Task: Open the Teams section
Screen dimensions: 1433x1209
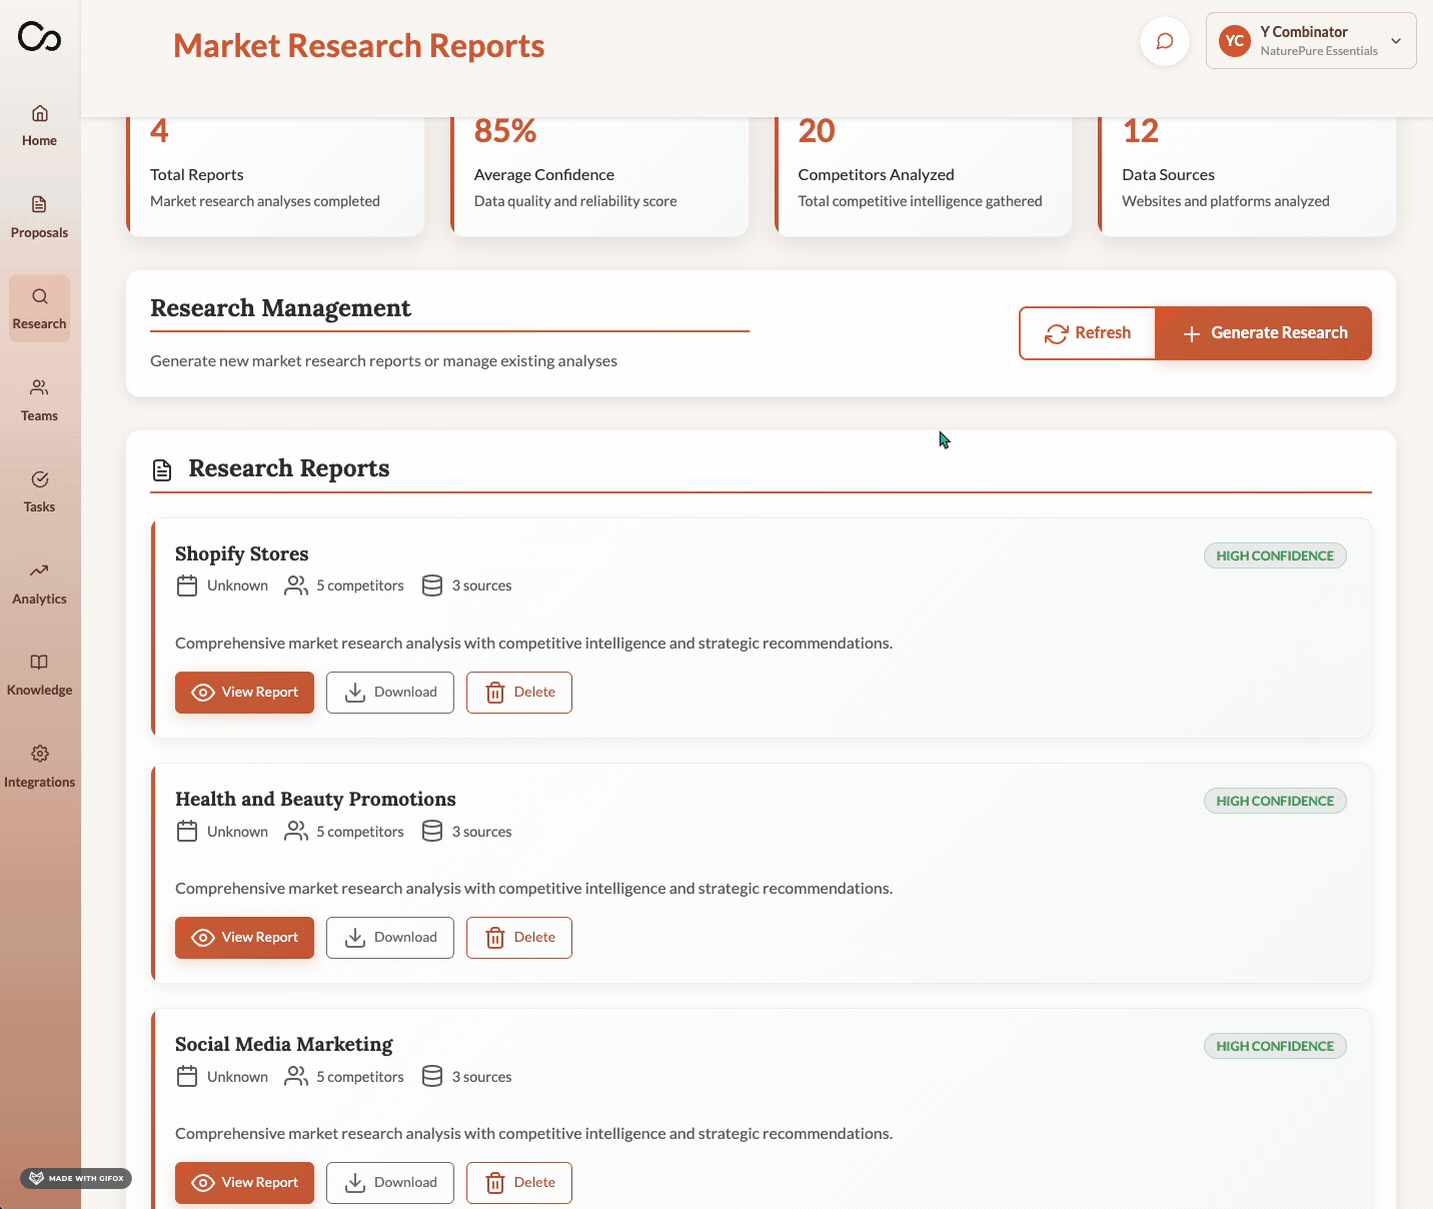Action: point(39,398)
